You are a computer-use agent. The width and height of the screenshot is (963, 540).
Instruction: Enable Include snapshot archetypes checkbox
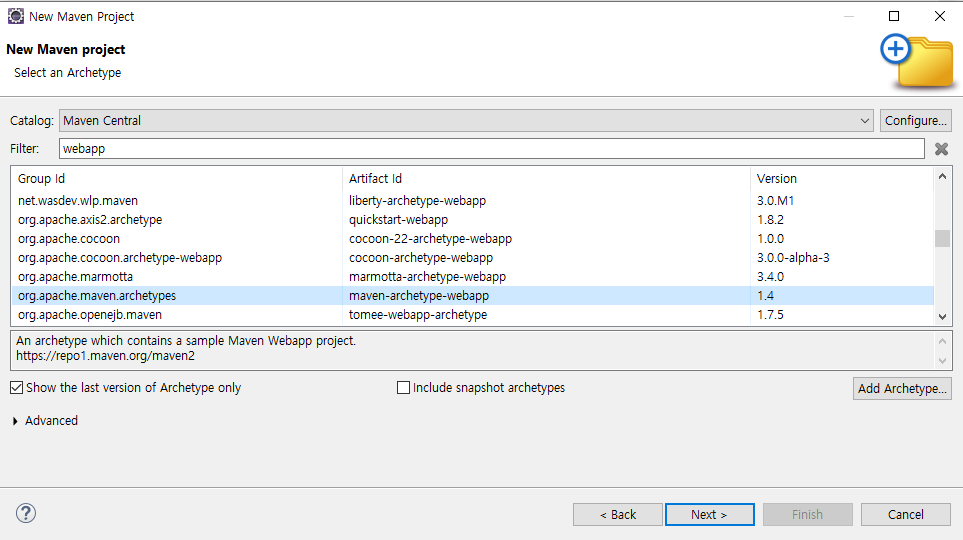pos(404,388)
